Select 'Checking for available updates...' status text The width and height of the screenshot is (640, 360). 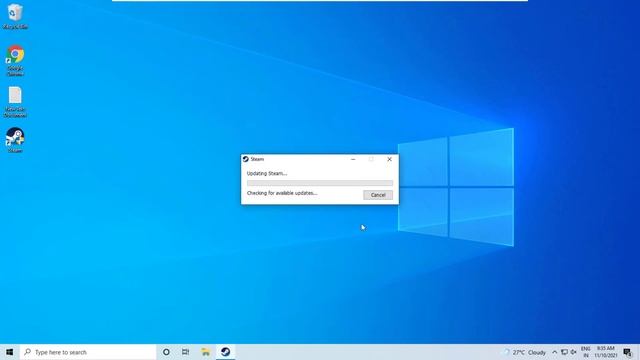282,193
